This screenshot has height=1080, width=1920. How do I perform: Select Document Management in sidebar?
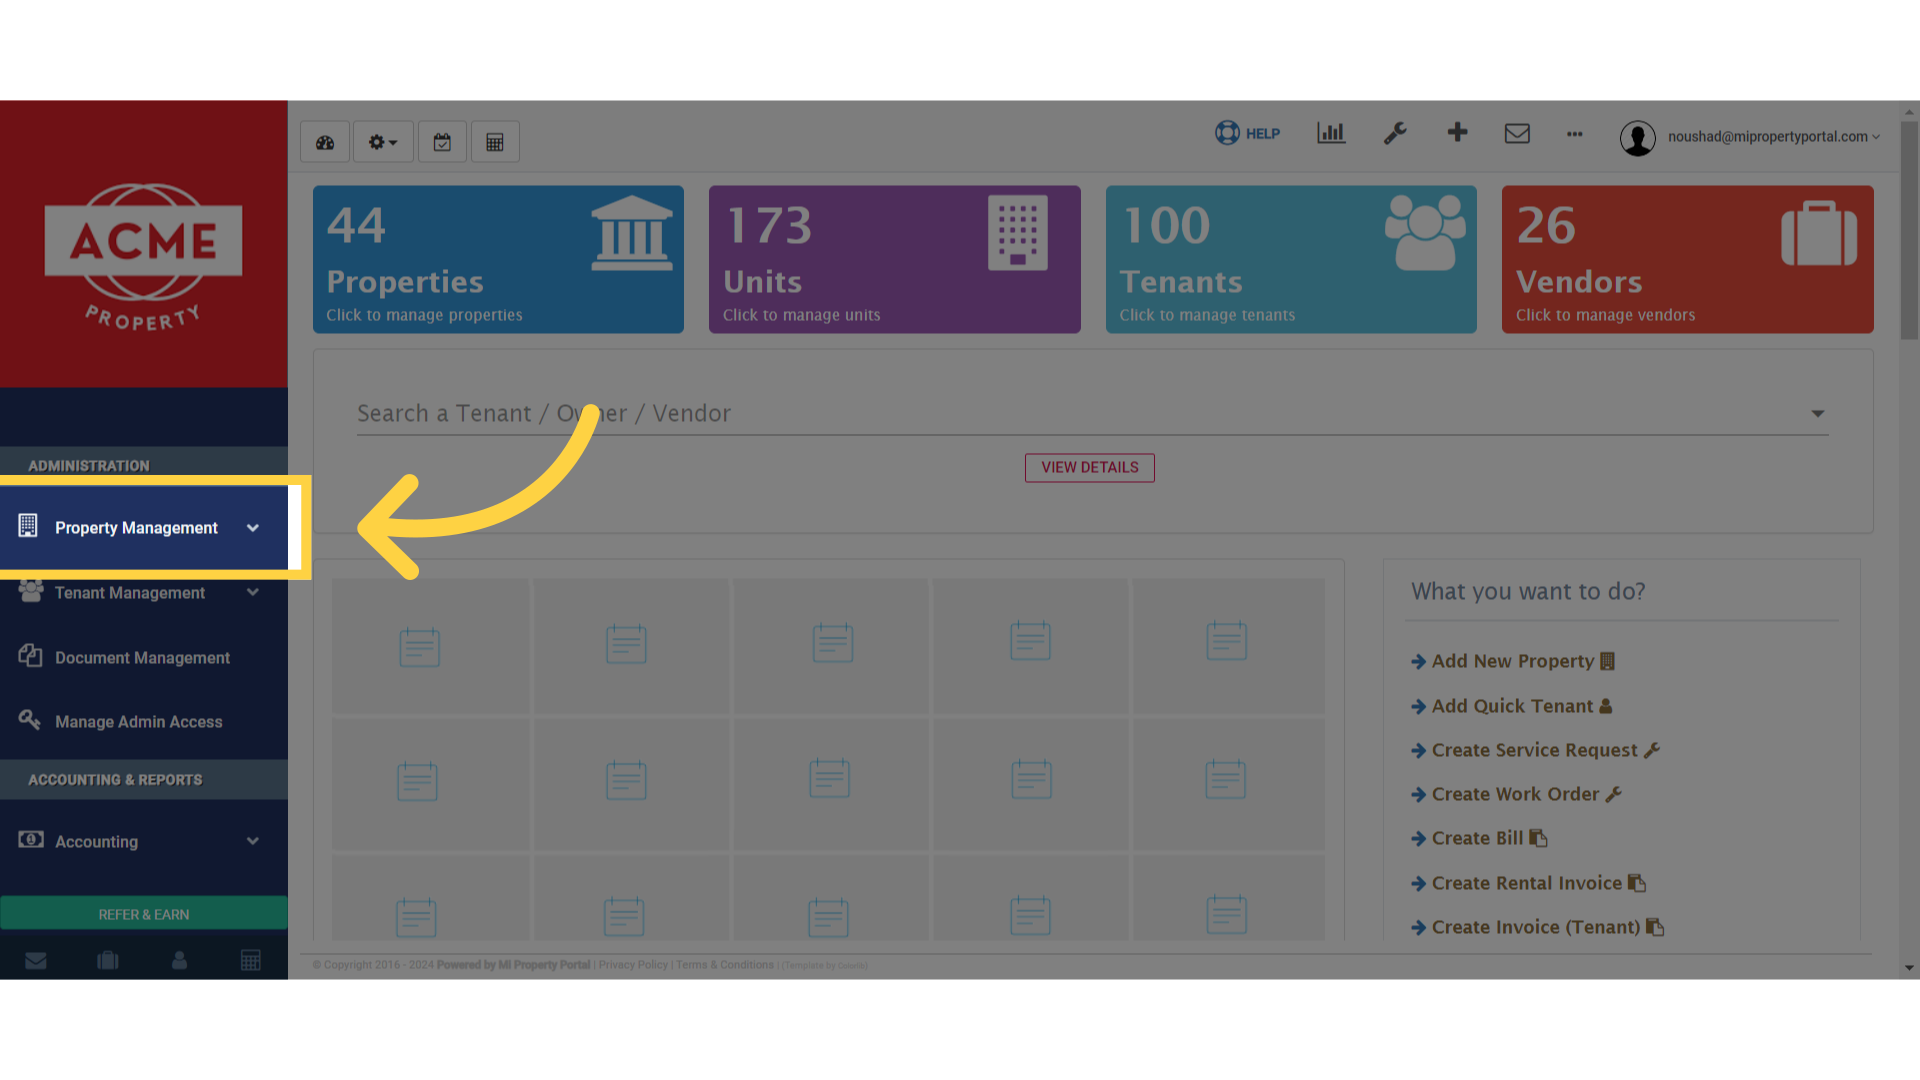pos(142,657)
